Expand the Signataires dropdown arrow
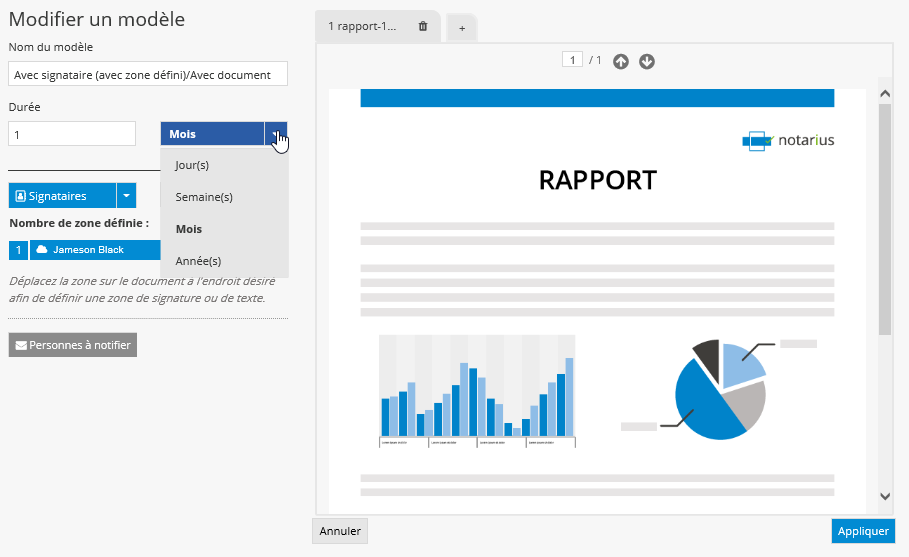This screenshot has height=557, width=909. (126, 196)
